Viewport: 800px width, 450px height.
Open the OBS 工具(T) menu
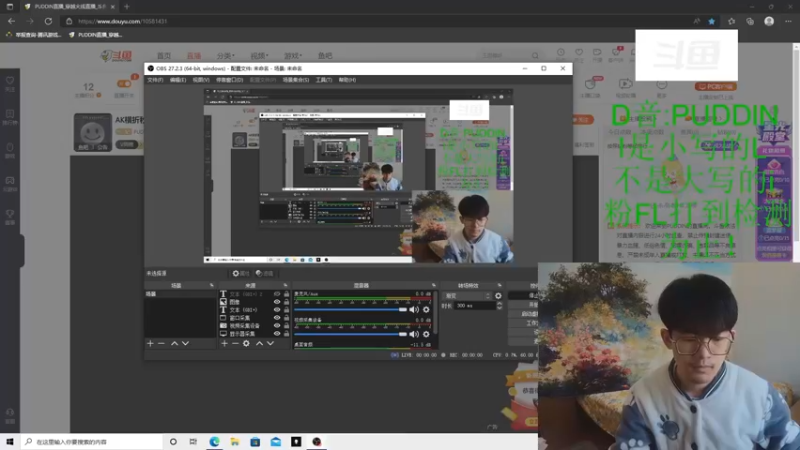click(x=323, y=80)
